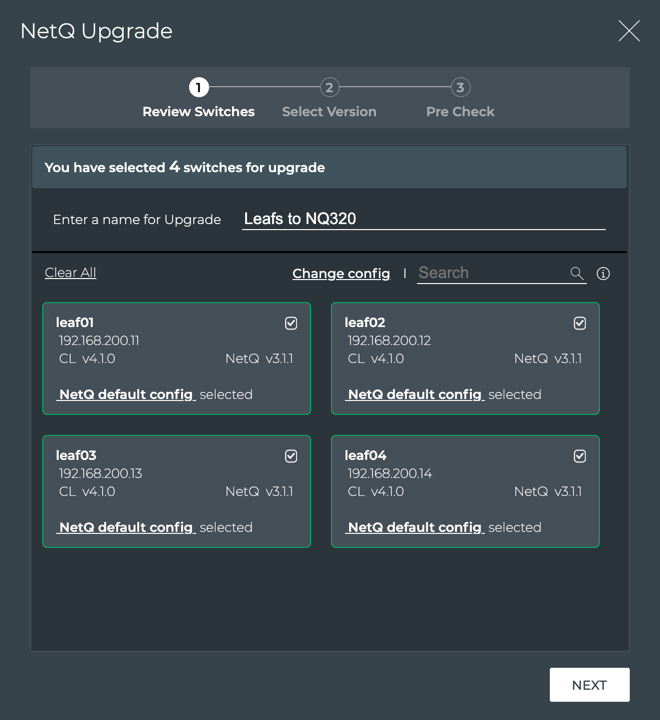
Task: Jump to step 2 Select Version
Action: (x=329, y=88)
